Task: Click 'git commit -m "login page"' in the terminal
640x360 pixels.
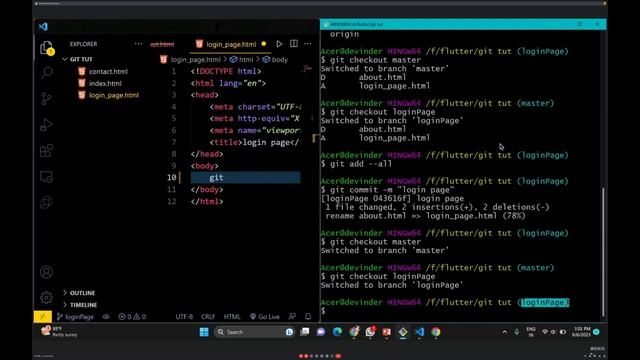Action: [x=392, y=190]
